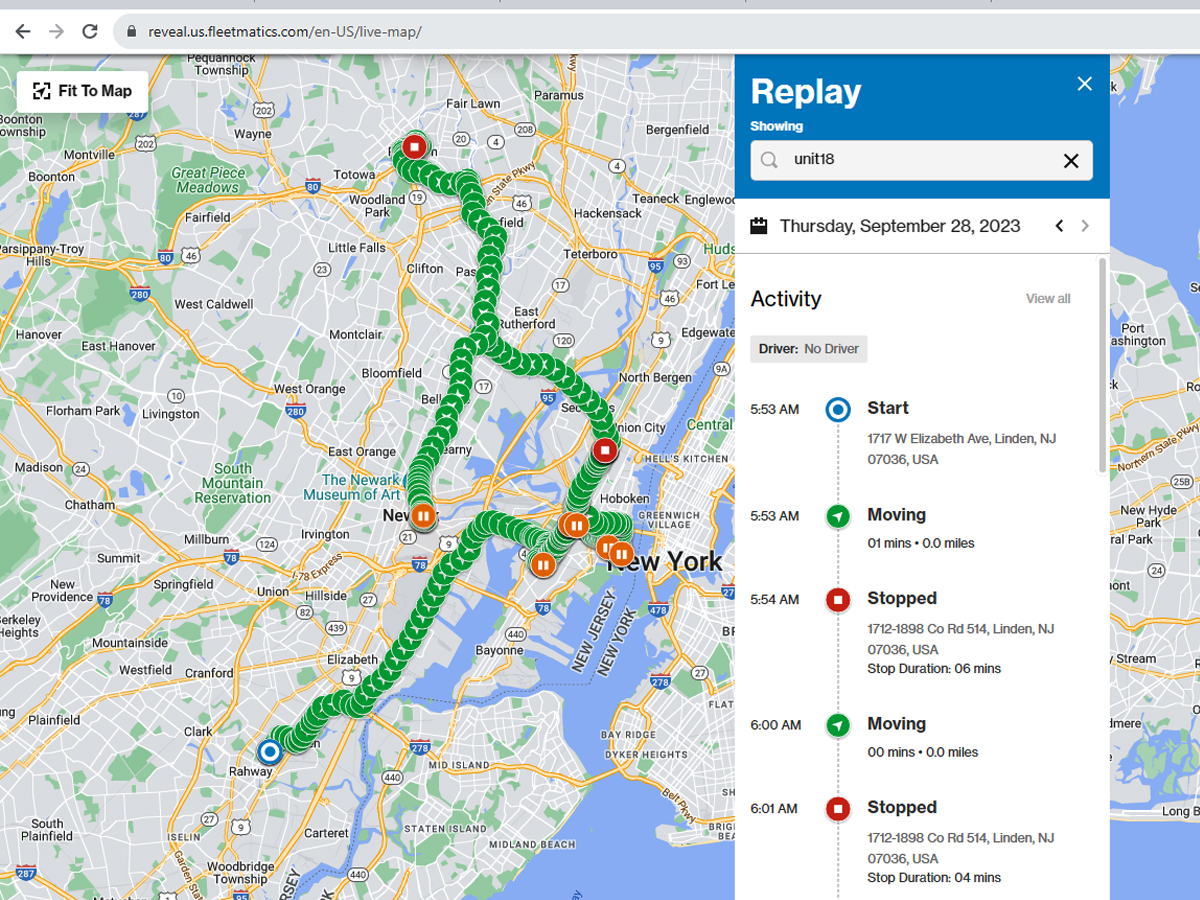Select the Start event at 5:53 AM
This screenshot has width=1200, height=900.
[x=888, y=408]
